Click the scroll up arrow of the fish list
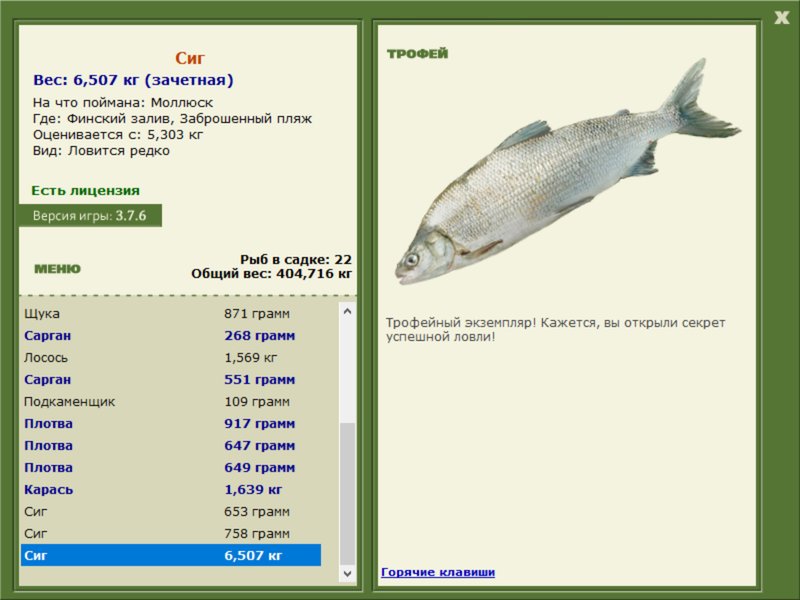 click(347, 311)
